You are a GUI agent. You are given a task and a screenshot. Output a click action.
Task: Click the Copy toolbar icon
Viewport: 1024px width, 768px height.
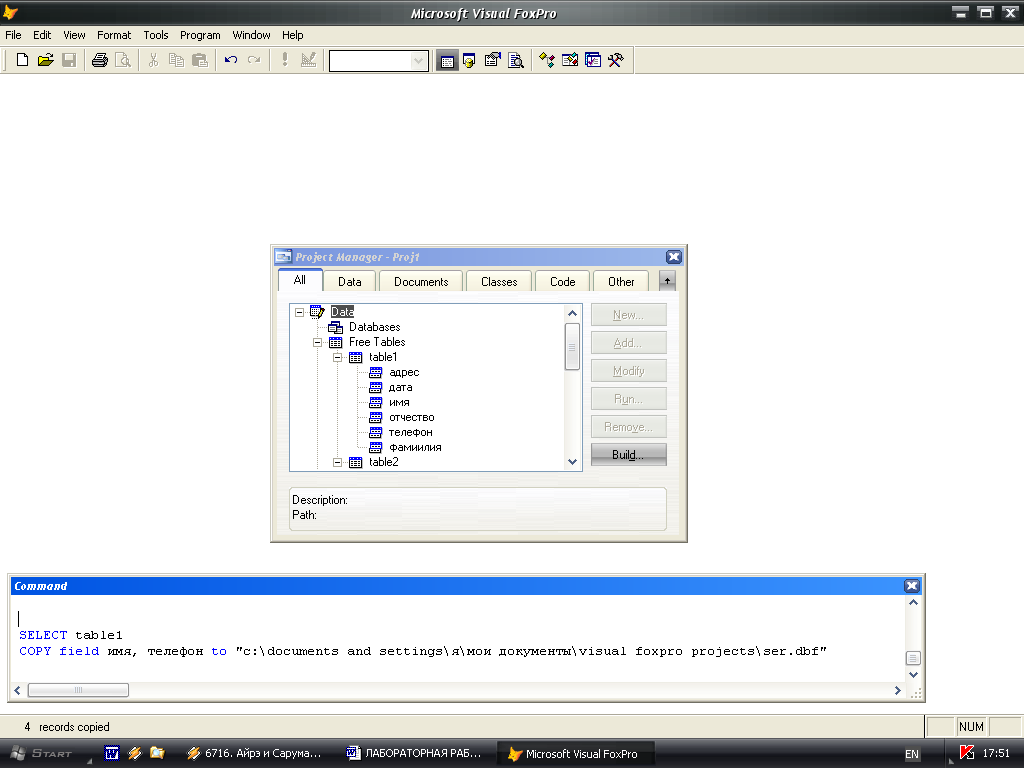click(x=176, y=60)
